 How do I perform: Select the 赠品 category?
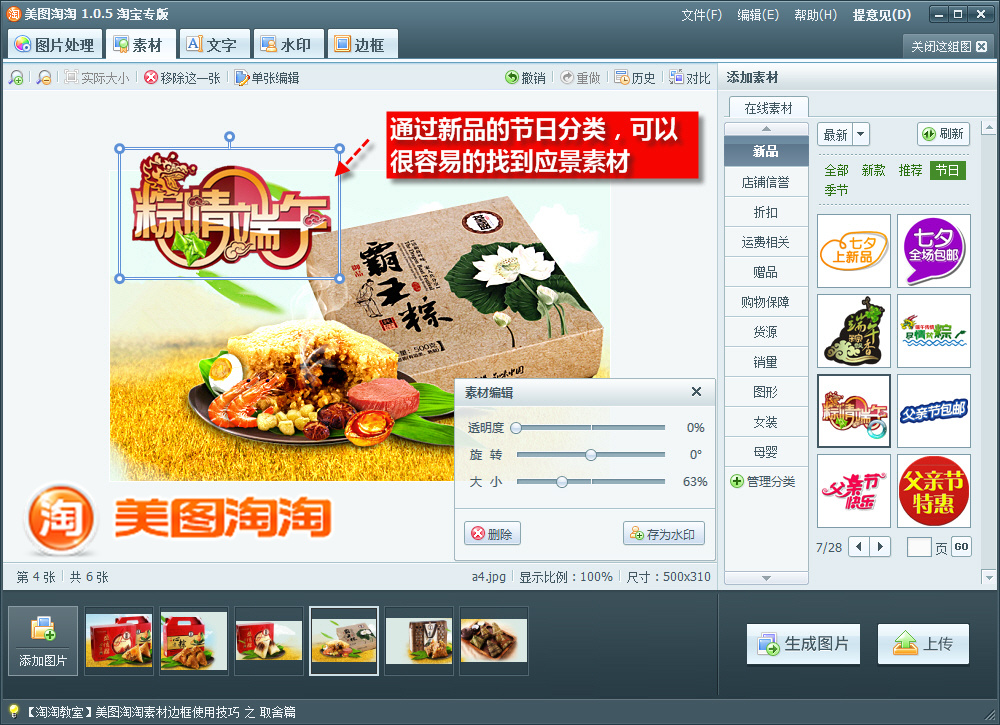tap(766, 272)
